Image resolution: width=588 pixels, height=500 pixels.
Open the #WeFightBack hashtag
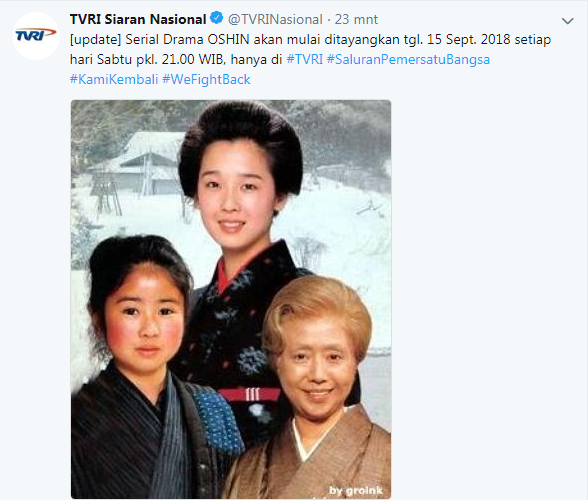tap(206, 79)
